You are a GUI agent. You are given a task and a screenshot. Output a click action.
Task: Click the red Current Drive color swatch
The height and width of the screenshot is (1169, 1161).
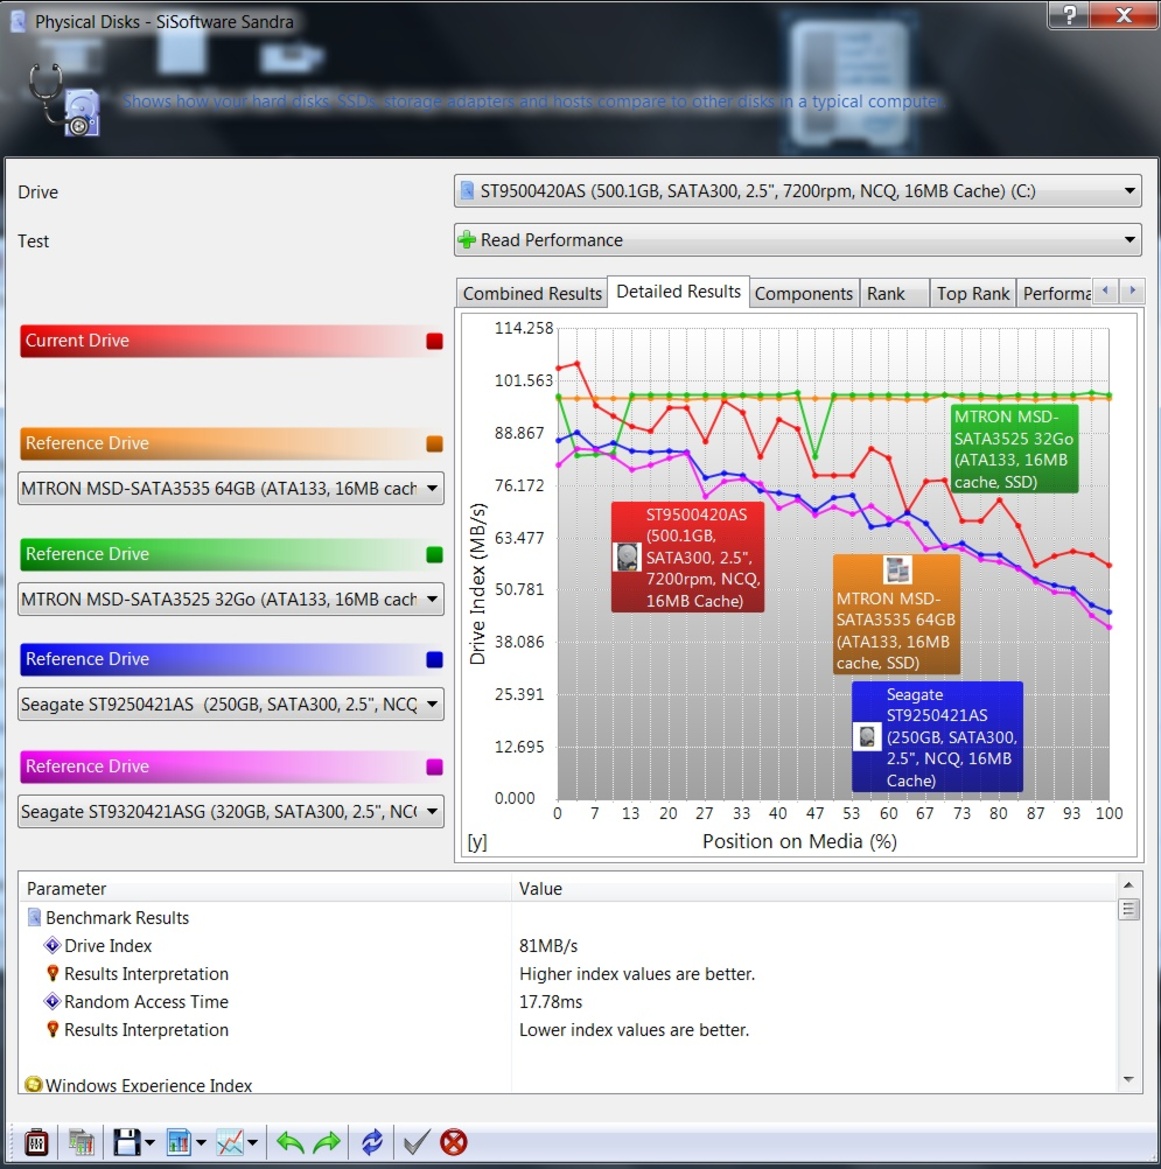pyautogui.click(x=435, y=341)
